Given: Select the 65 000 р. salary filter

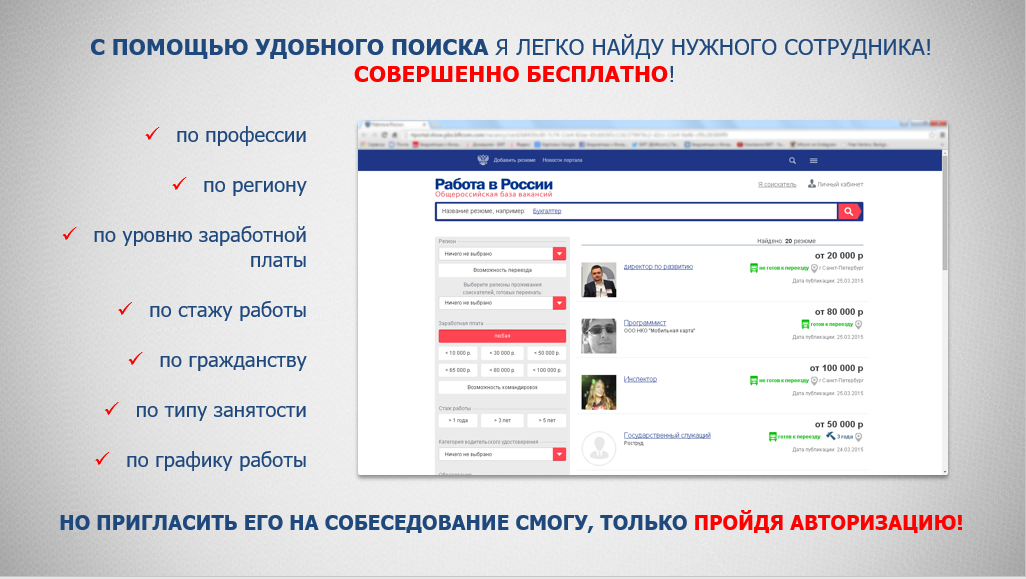Looking at the screenshot, I should (458, 370).
